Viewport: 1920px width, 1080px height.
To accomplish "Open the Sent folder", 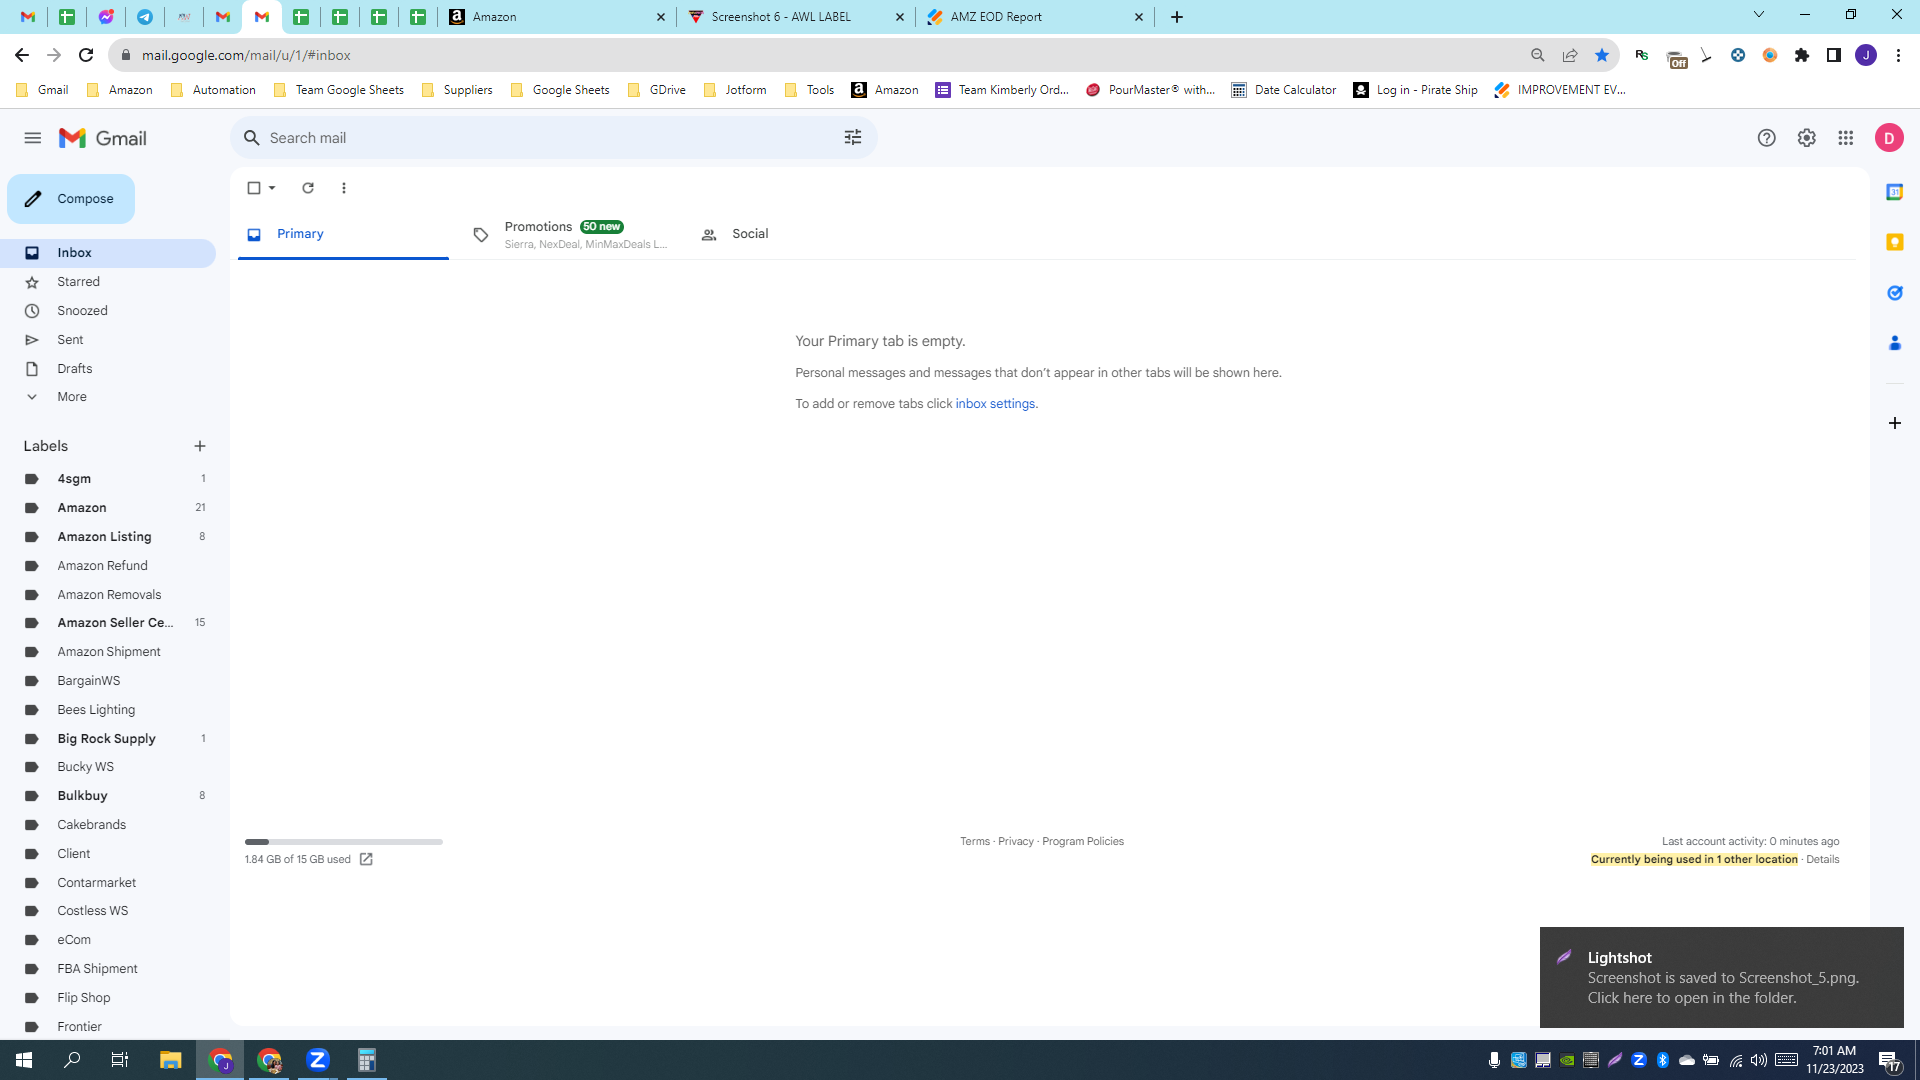I will click(108, 340).
